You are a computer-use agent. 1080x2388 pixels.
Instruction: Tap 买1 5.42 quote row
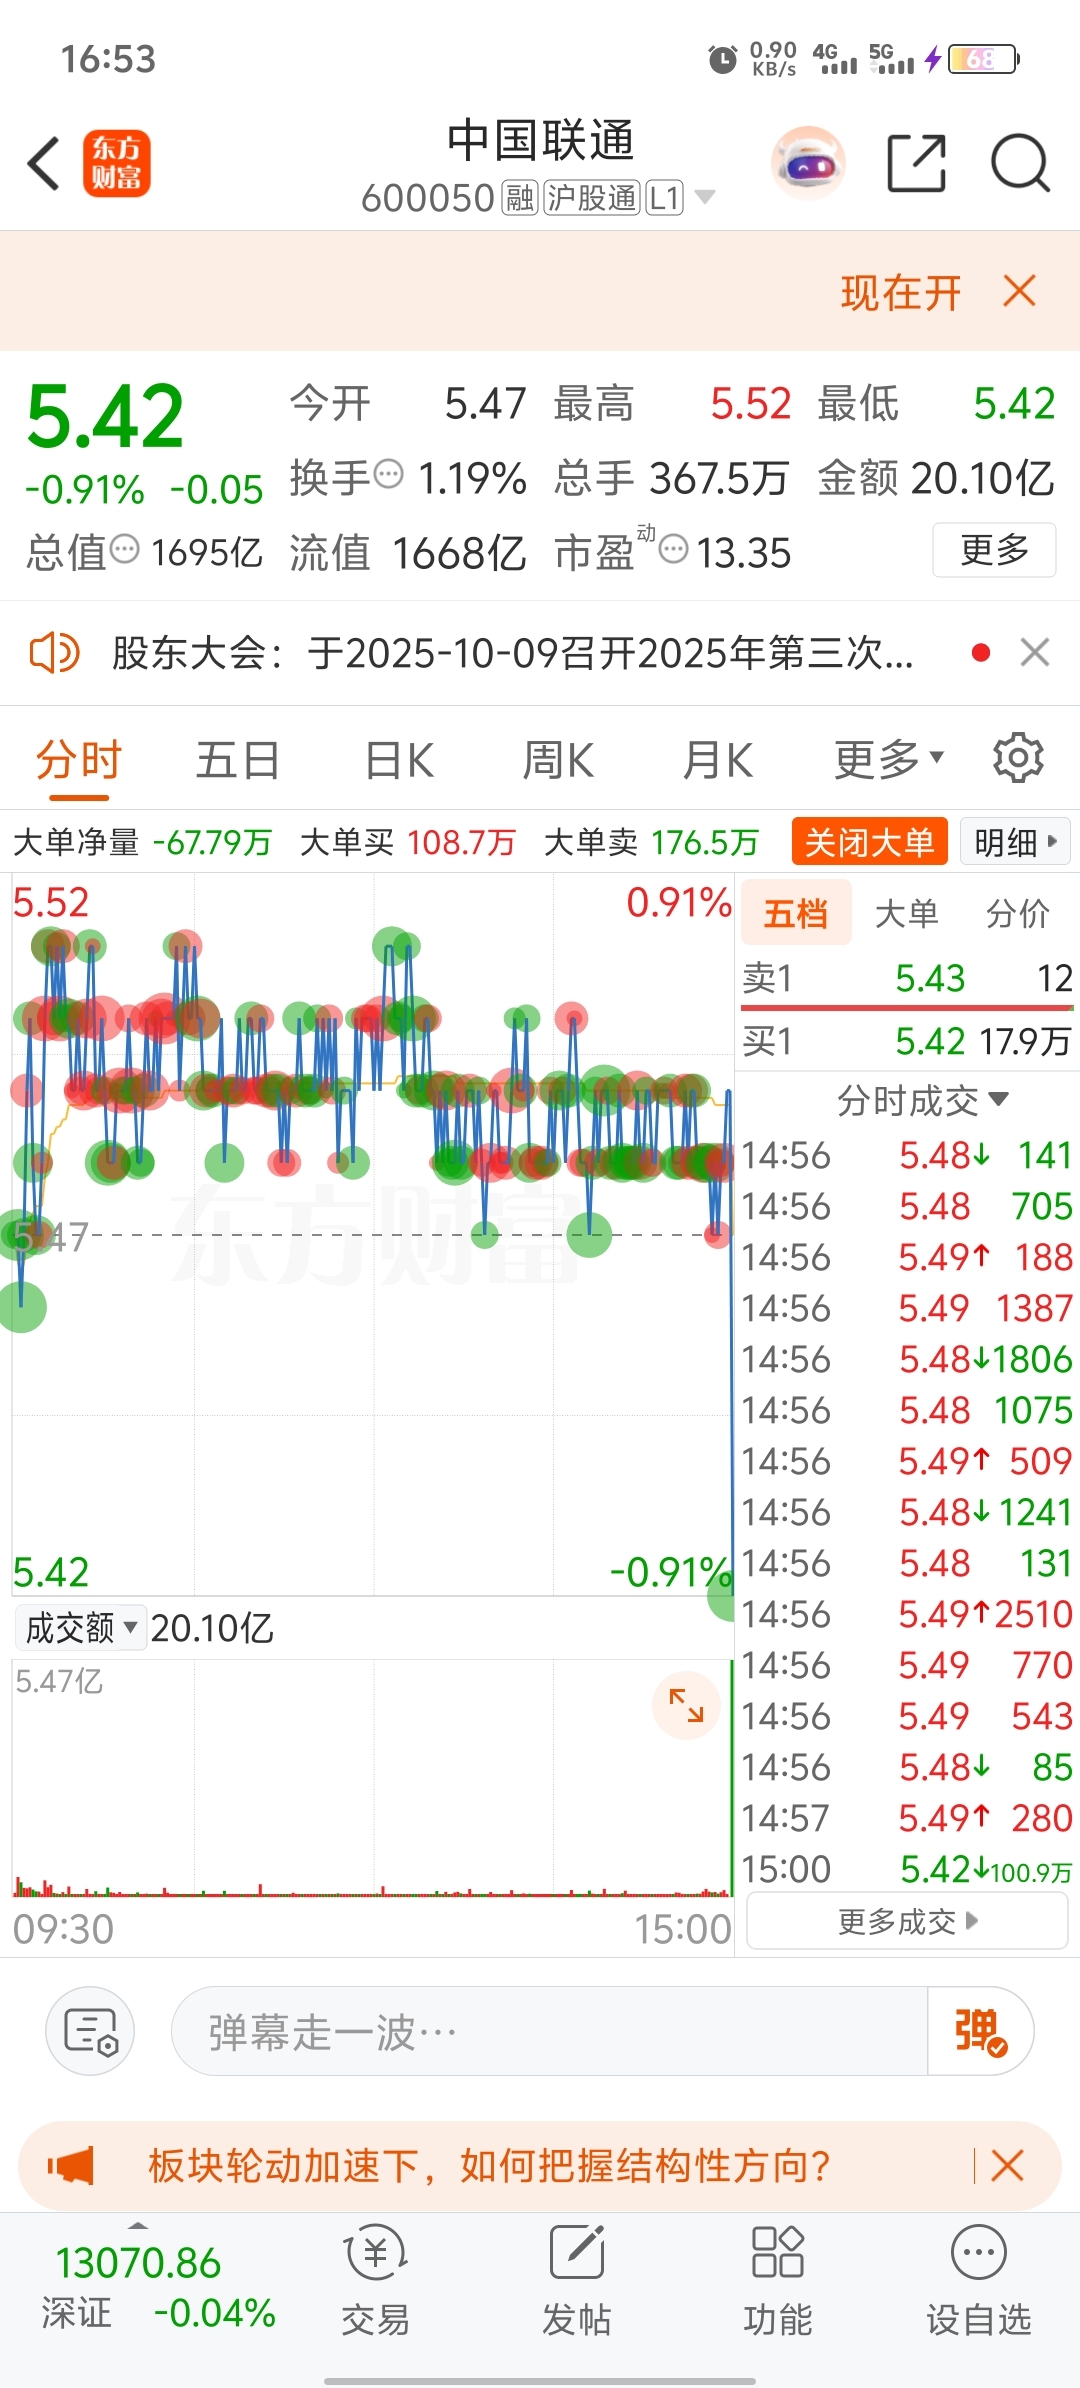pyautogui.click(x=907, y=1042)
